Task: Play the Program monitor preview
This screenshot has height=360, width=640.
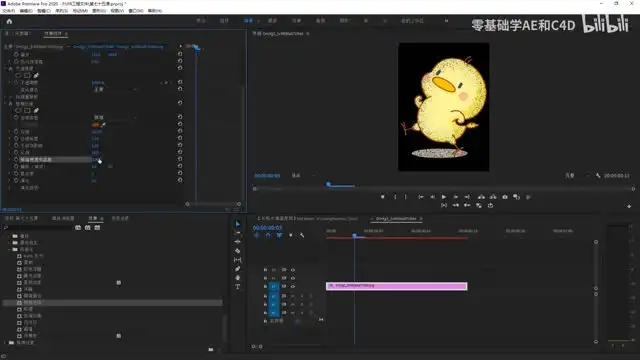Action: 444,197
